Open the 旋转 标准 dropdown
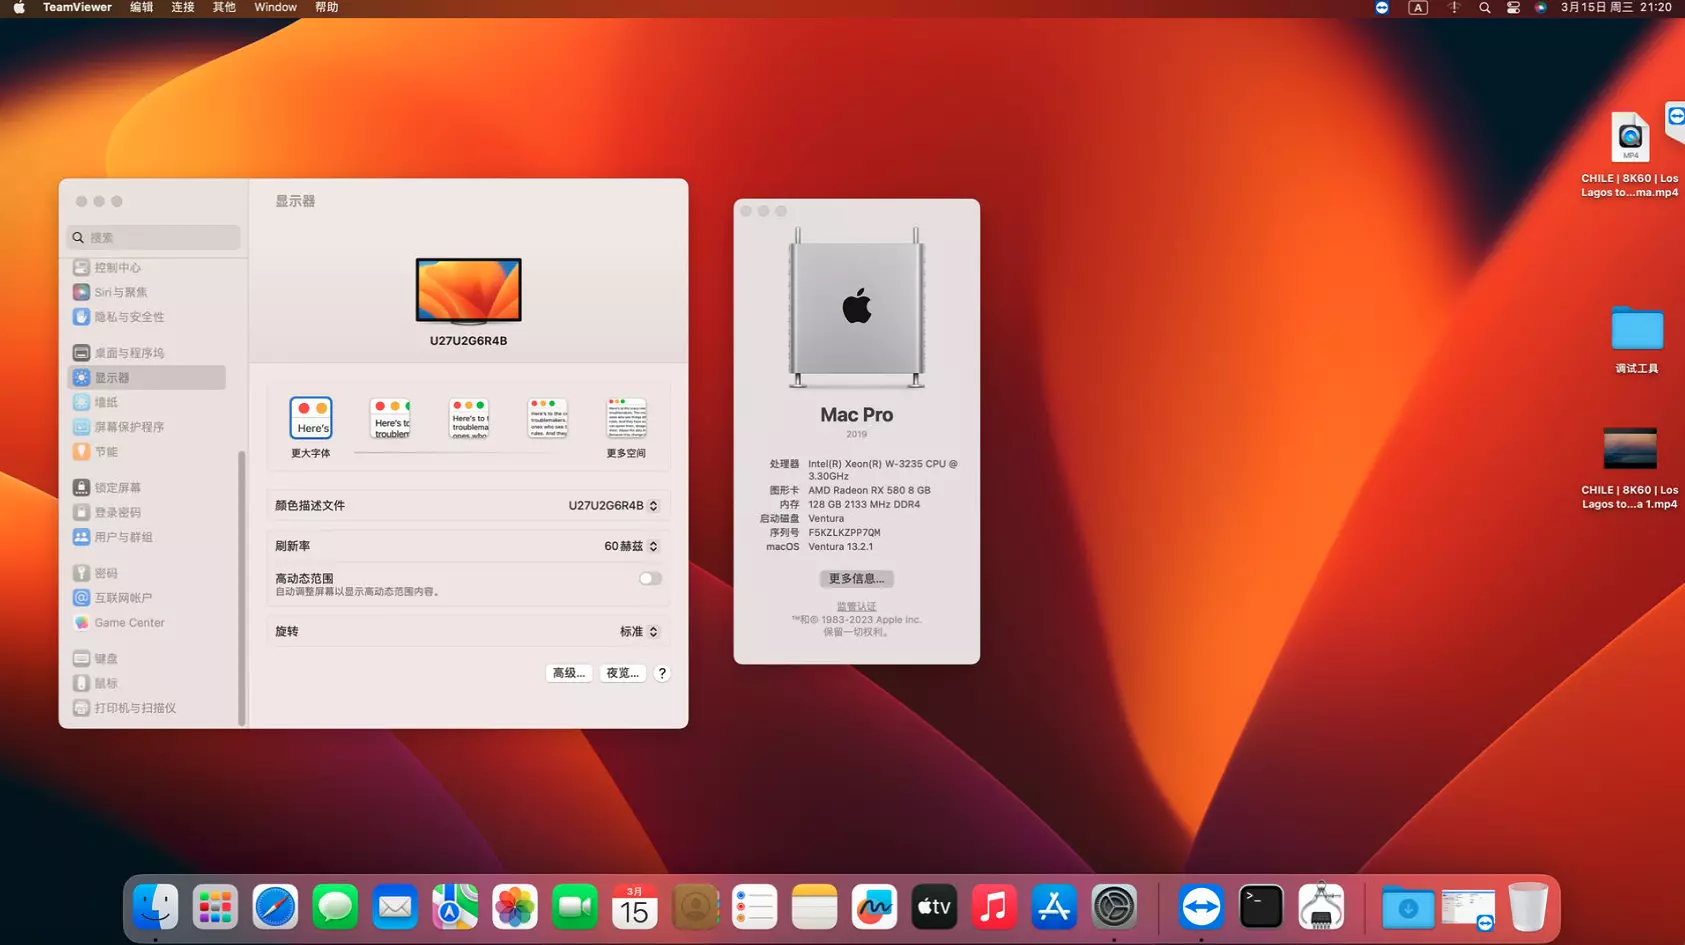 (639, 632)
